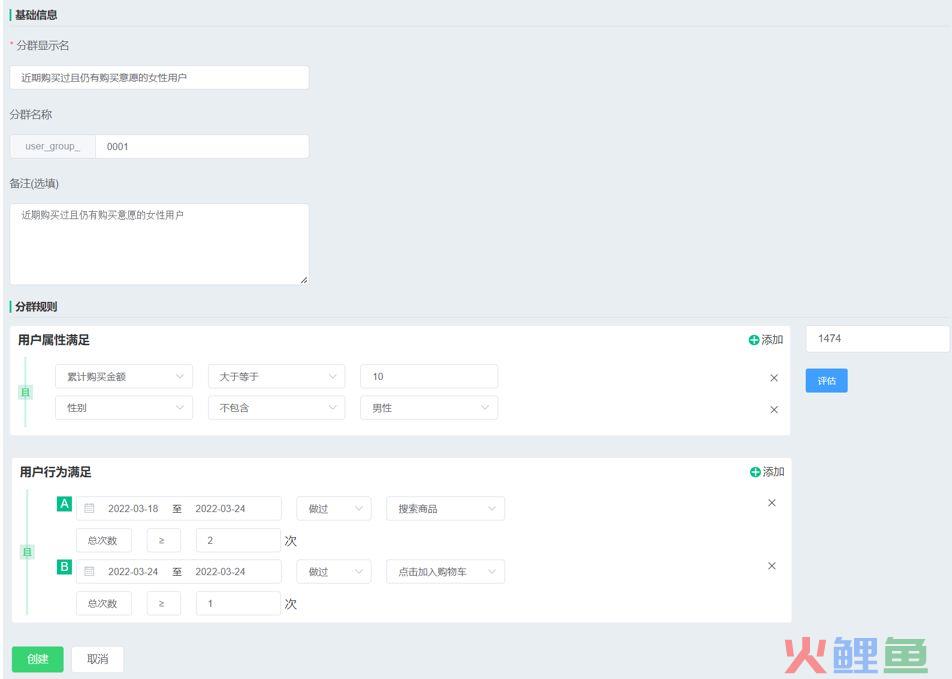The height and width of the screenshot is (679, 952).
Task: Click the 分群显示名 input field
Action: coord(159,78)
